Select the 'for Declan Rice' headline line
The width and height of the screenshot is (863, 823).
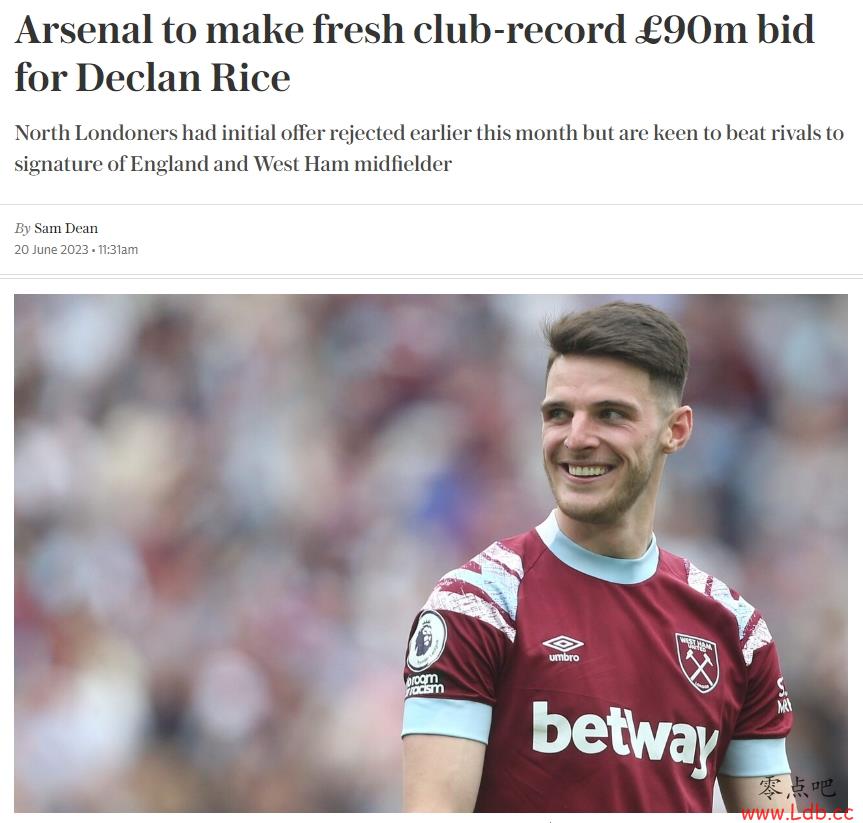click(x=152, y=78)
